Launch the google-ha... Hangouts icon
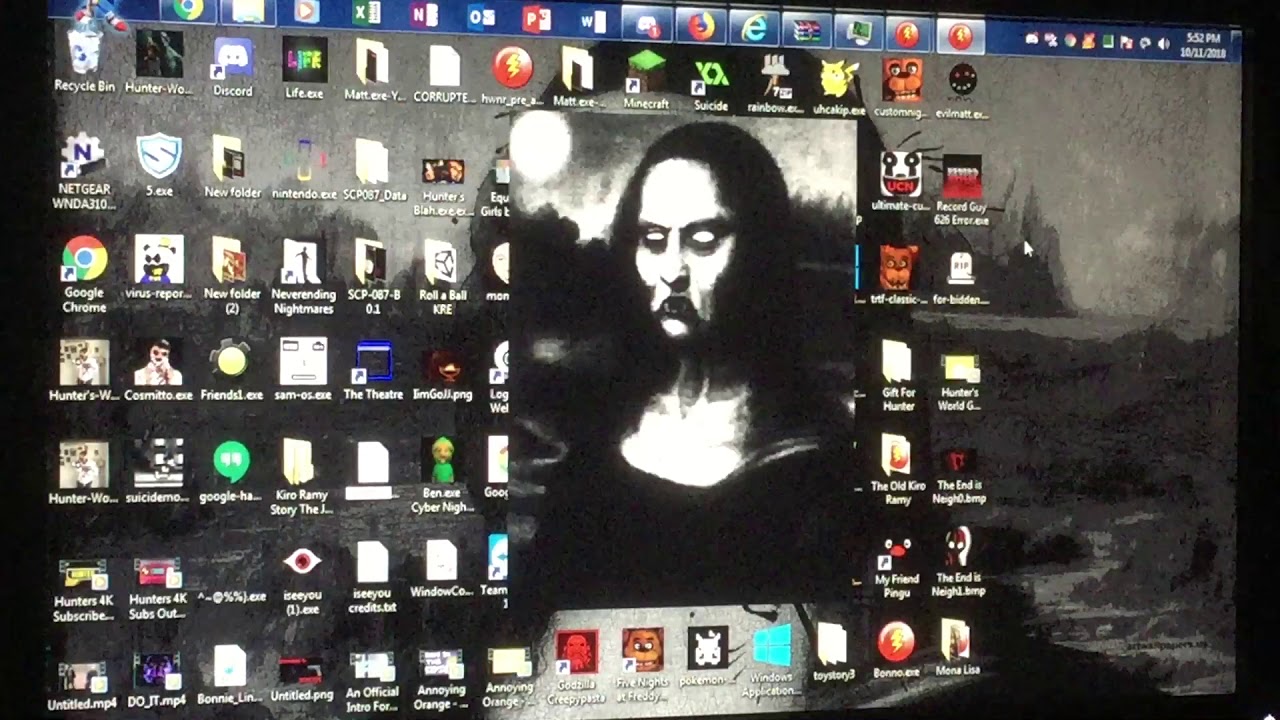 pos(231,470)
